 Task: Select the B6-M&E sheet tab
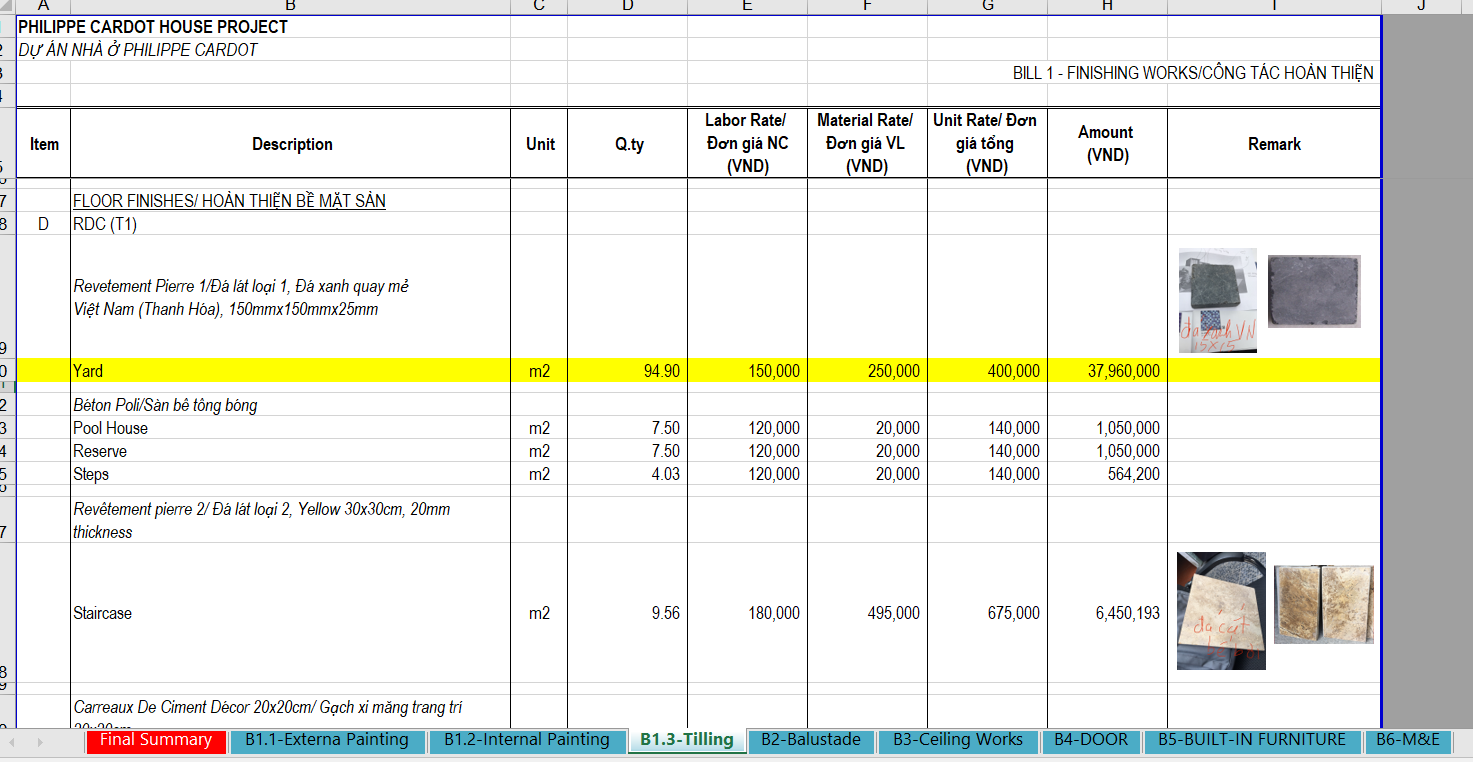(1408, 740)
